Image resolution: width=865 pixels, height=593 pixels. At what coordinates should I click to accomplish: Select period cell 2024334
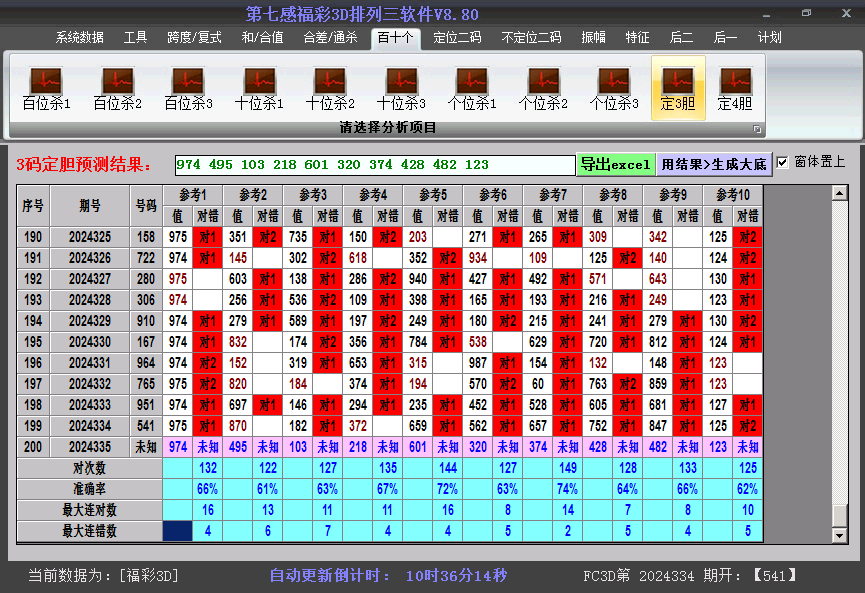[90, 426]
